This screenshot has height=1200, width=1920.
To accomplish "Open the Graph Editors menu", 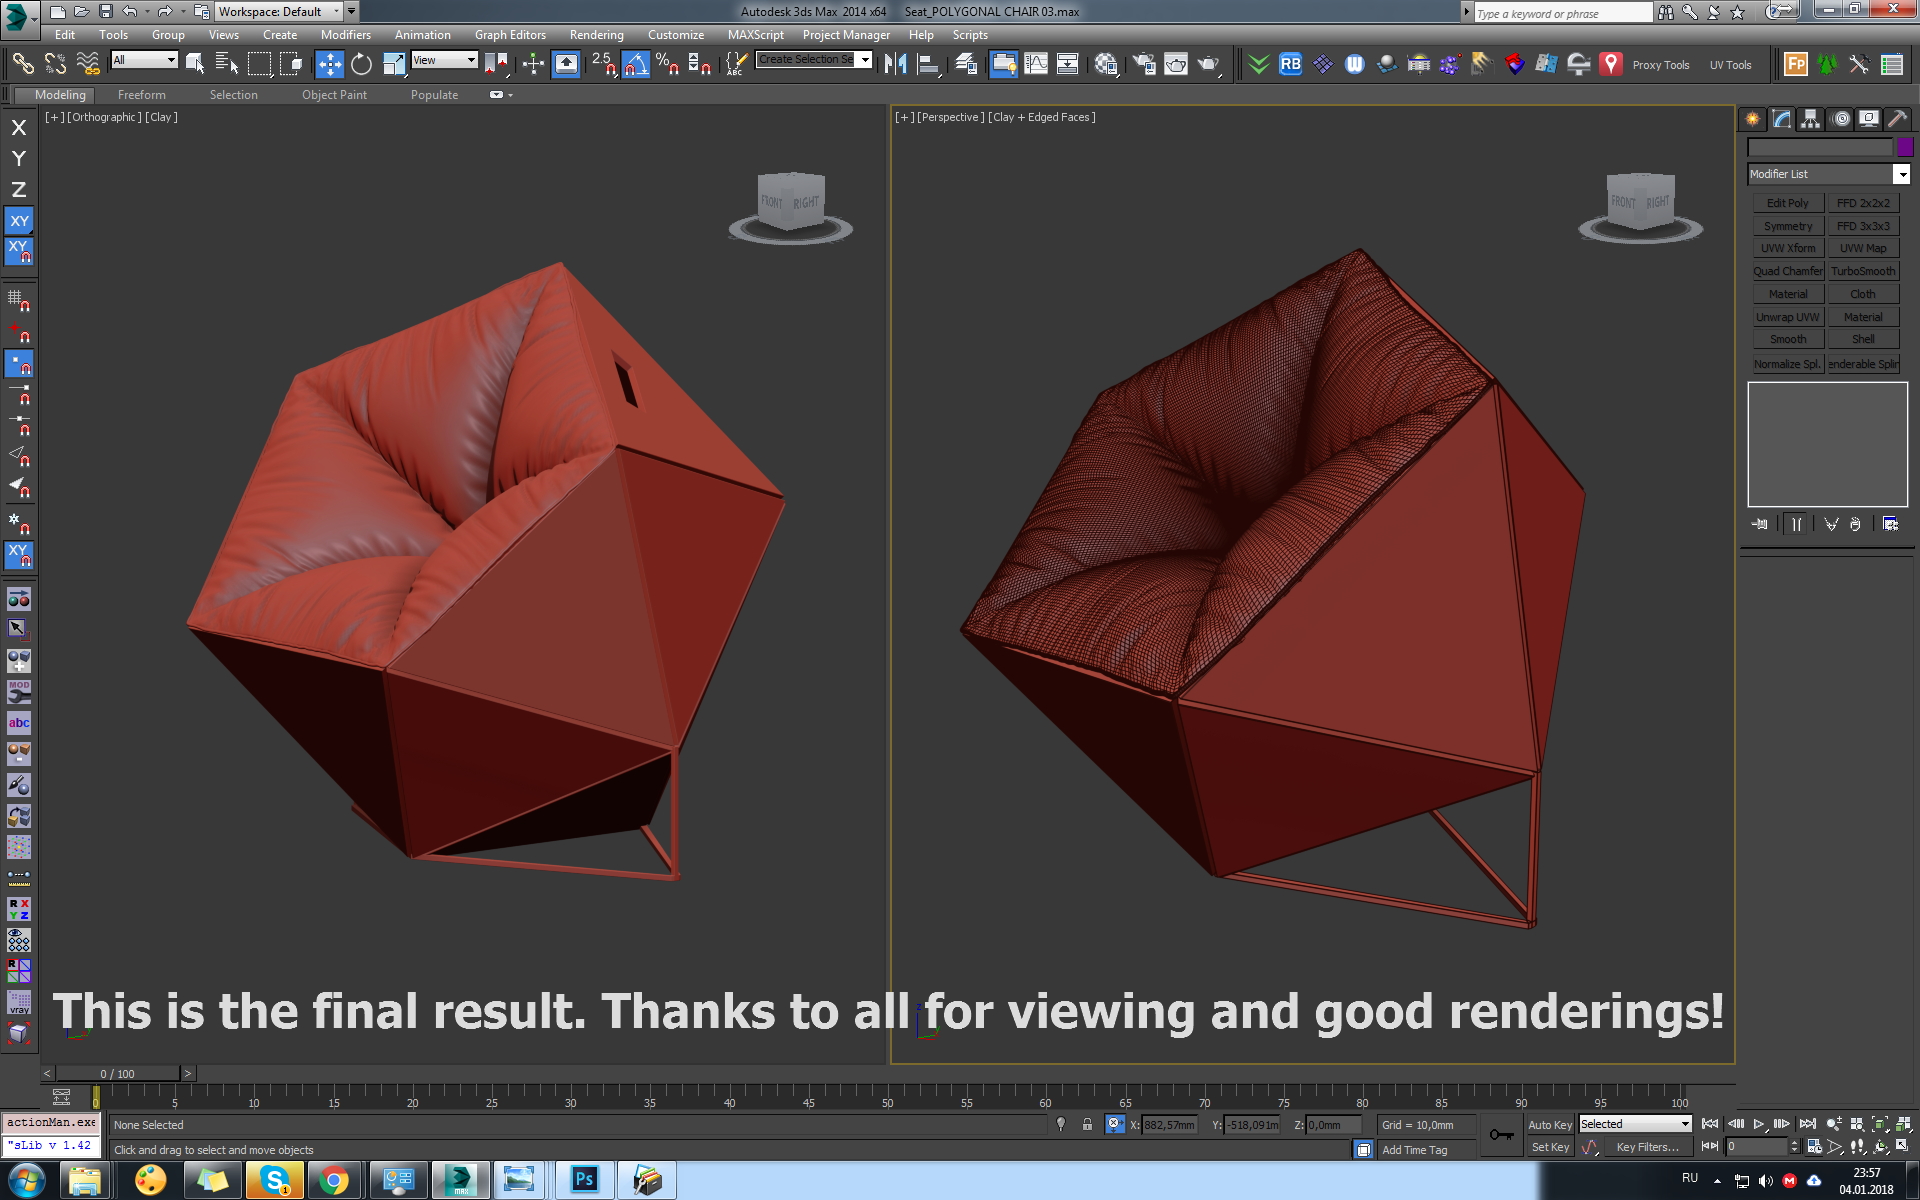I will click(511, 35).
